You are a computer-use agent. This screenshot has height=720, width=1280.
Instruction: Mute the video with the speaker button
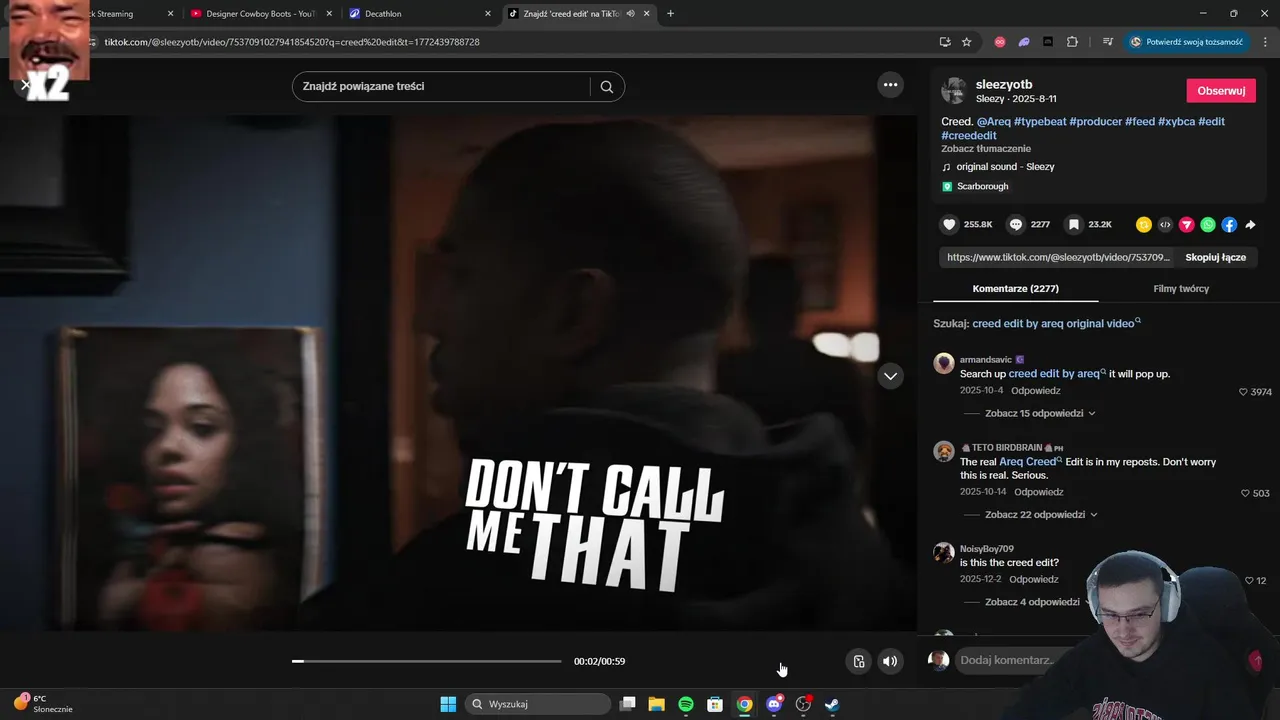(890, 661)
